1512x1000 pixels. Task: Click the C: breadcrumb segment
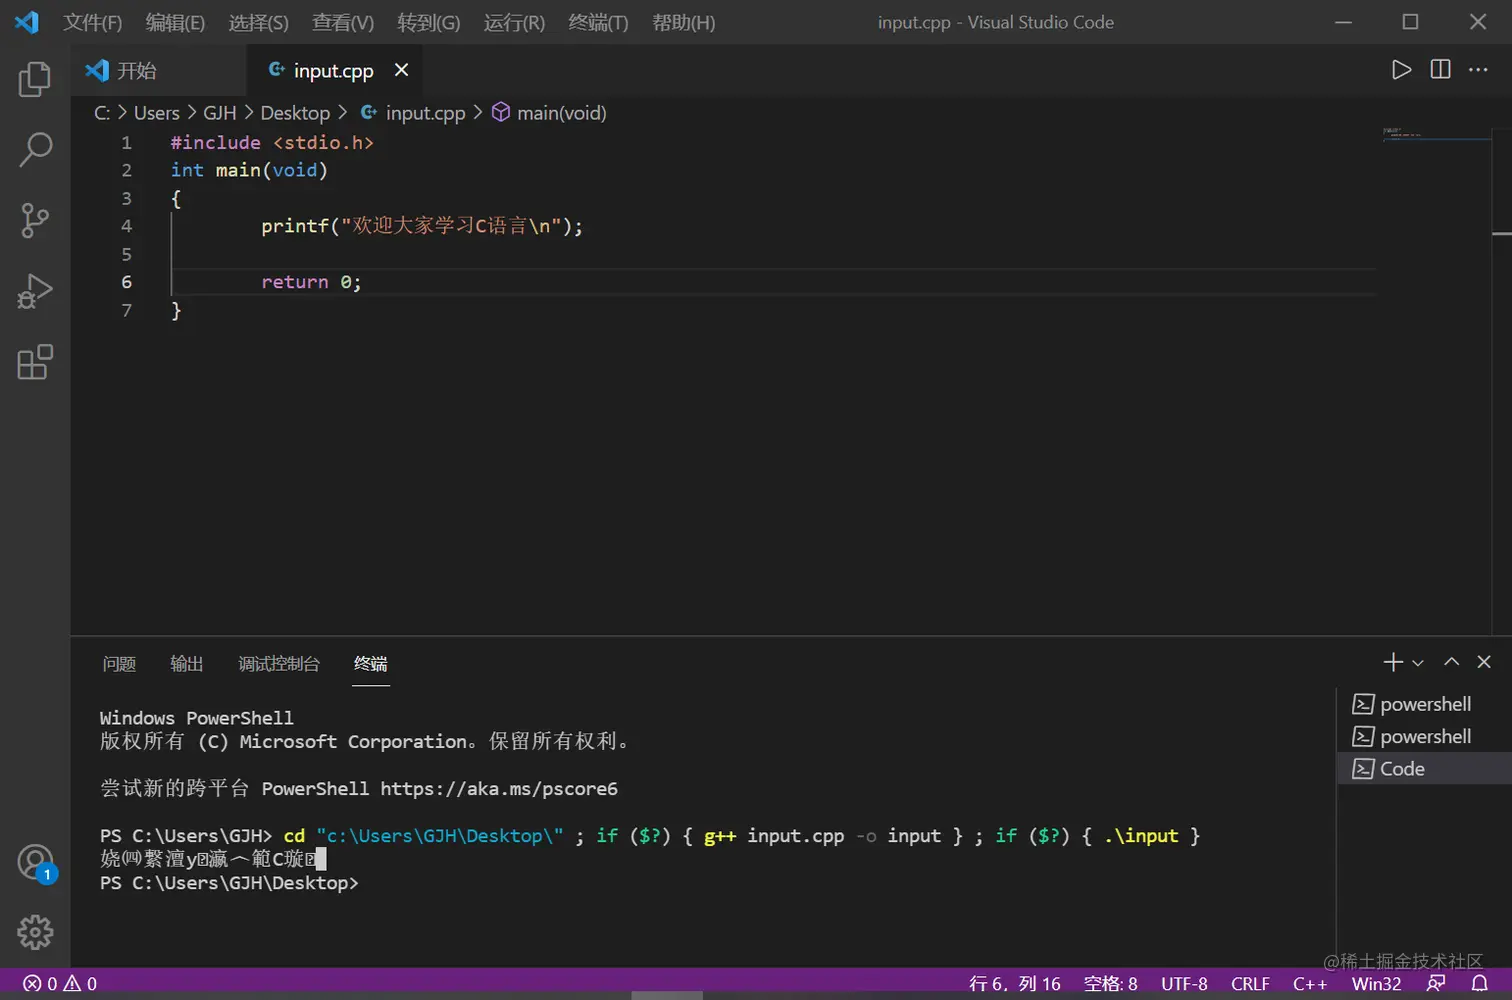click(102, 113)
